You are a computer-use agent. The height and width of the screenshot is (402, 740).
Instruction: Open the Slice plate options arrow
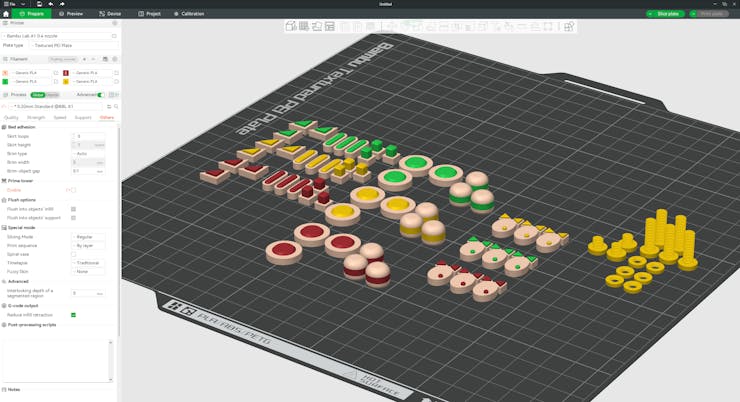click(650, 14)
